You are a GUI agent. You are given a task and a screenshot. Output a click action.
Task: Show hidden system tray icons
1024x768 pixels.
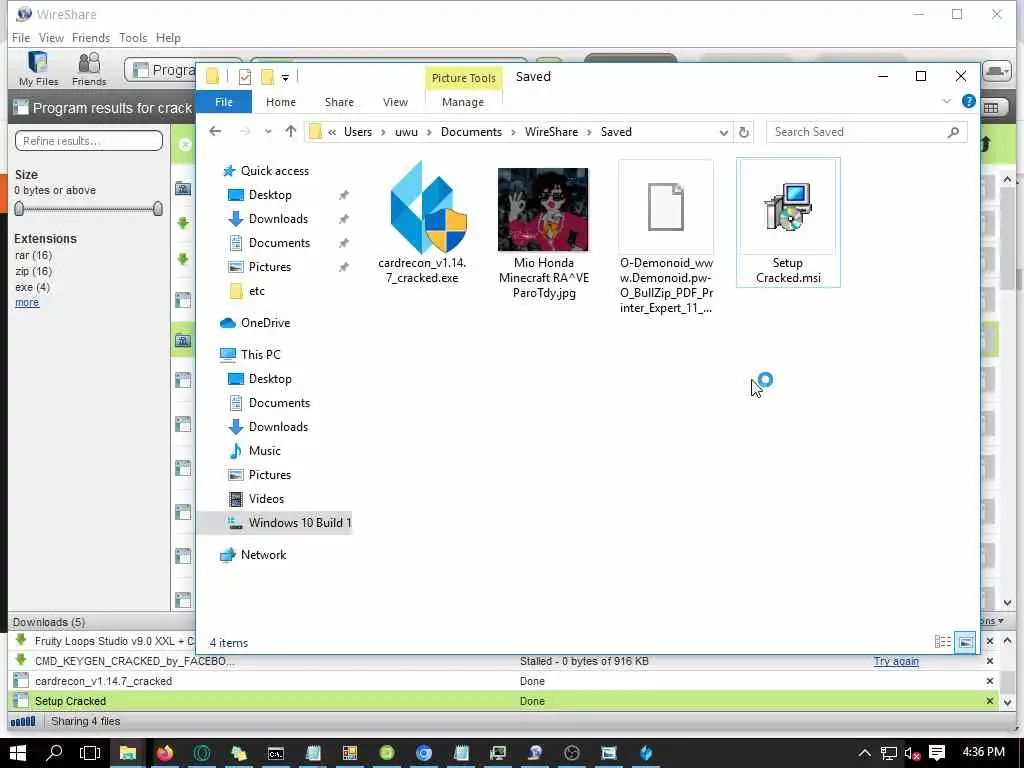(x=864, y=754)
